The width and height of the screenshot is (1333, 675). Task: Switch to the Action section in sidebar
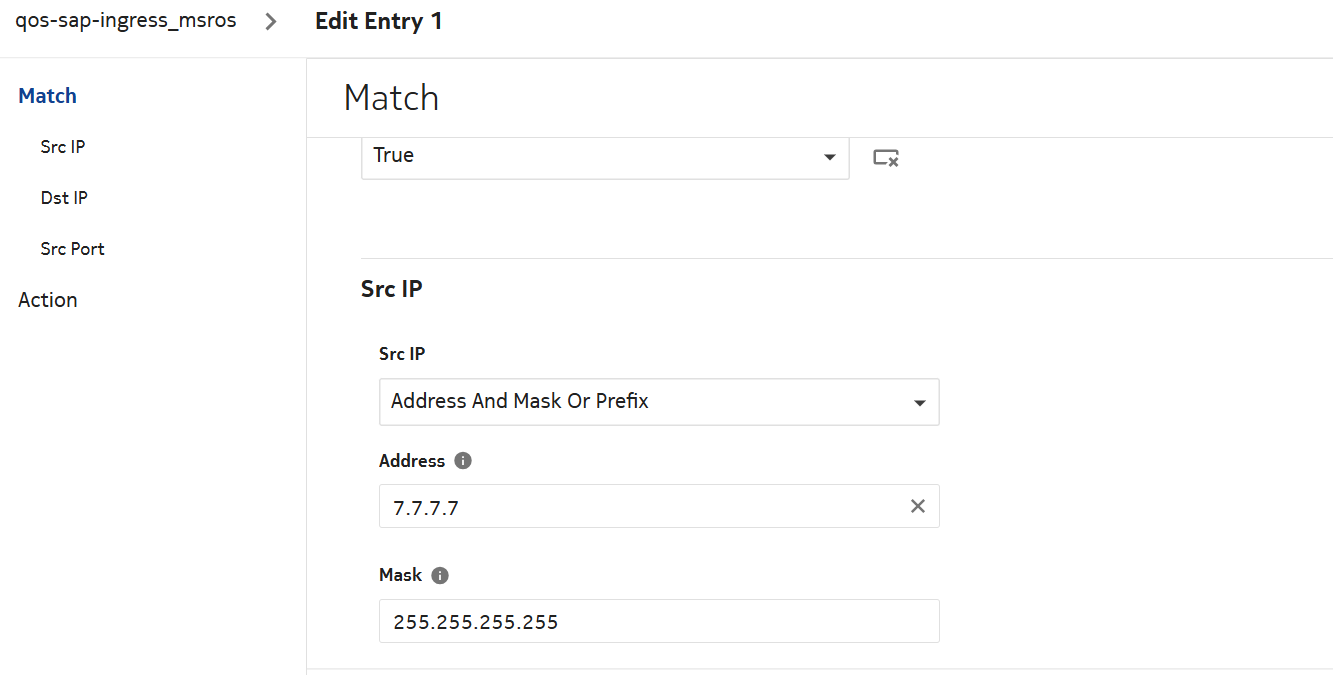(48, 300)
